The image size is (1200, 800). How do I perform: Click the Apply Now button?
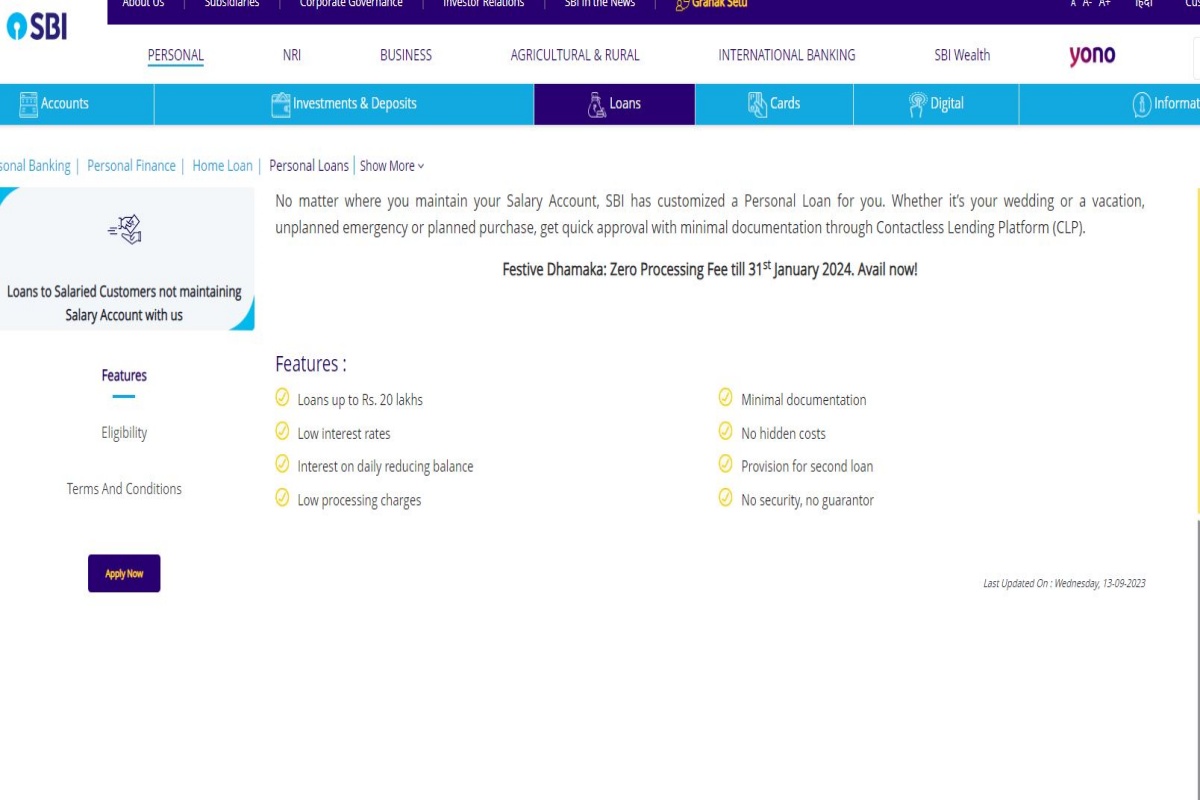[124, 573]
